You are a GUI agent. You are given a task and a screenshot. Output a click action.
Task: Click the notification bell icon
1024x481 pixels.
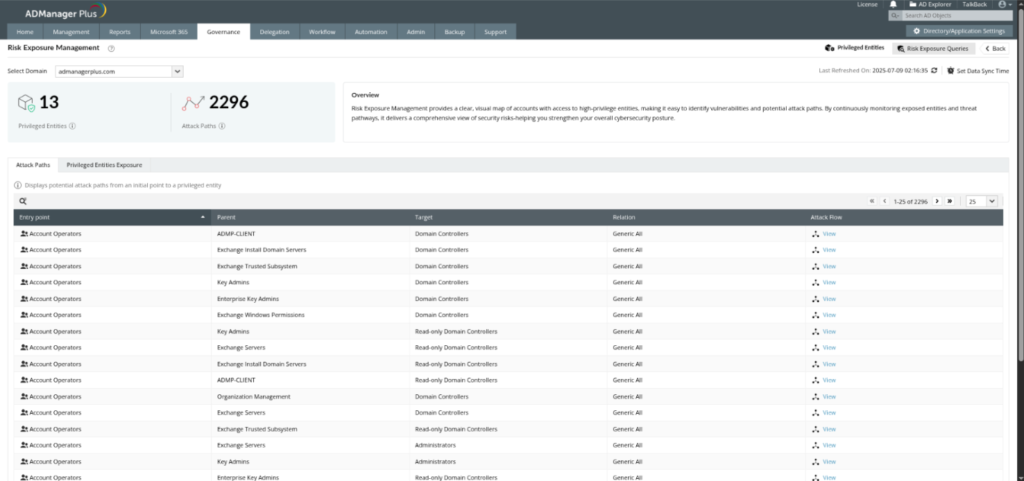tap(893, 4)
